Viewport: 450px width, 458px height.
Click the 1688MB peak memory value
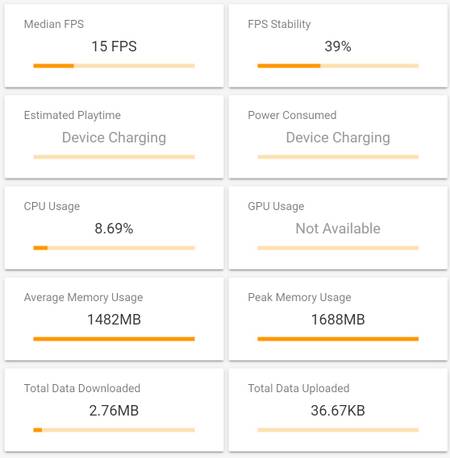[338, 319]
